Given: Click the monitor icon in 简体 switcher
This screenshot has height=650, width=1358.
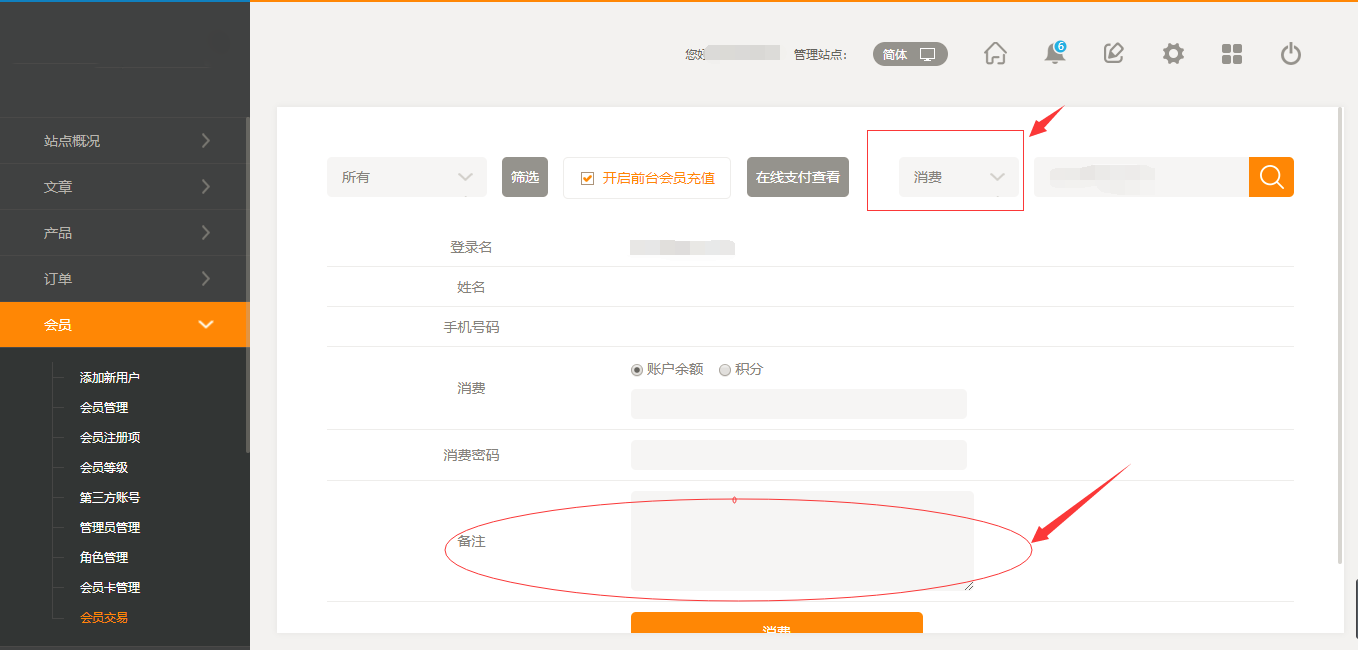Looking at the screenshot, I should [x=928, y=55].
